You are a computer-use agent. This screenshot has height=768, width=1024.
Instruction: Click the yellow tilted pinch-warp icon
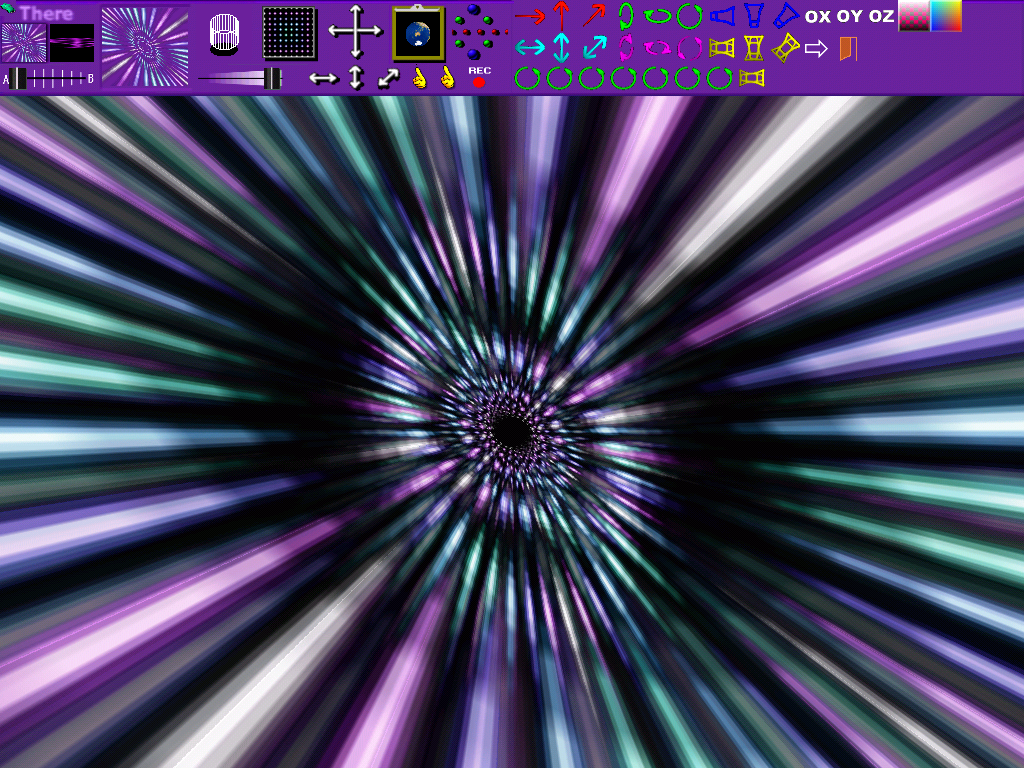tap(786, 48)
